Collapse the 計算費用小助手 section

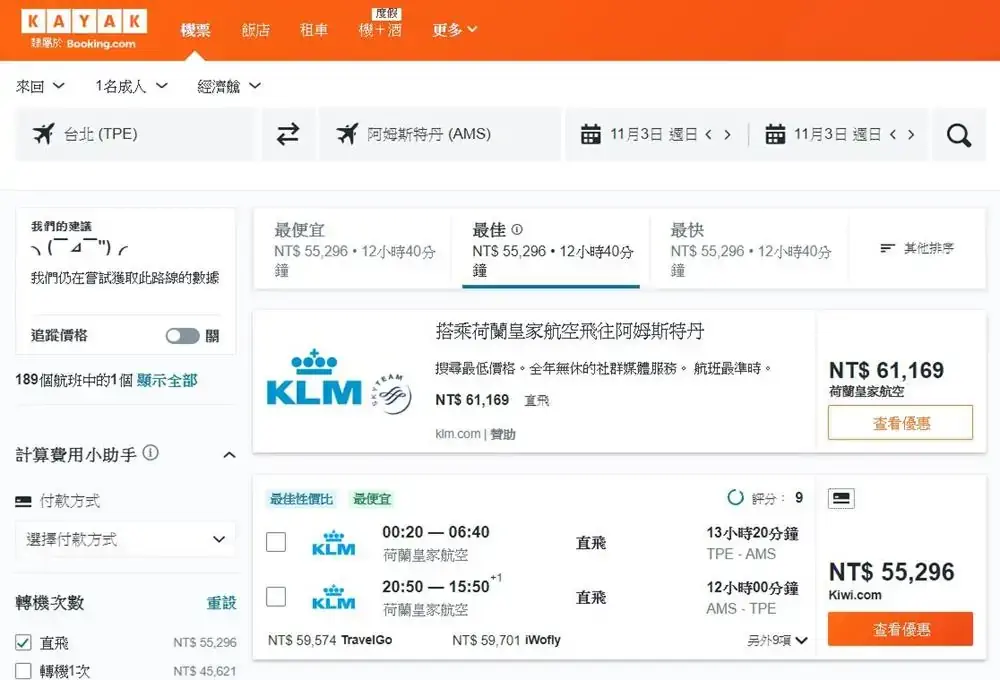click(x=230, y=455)
